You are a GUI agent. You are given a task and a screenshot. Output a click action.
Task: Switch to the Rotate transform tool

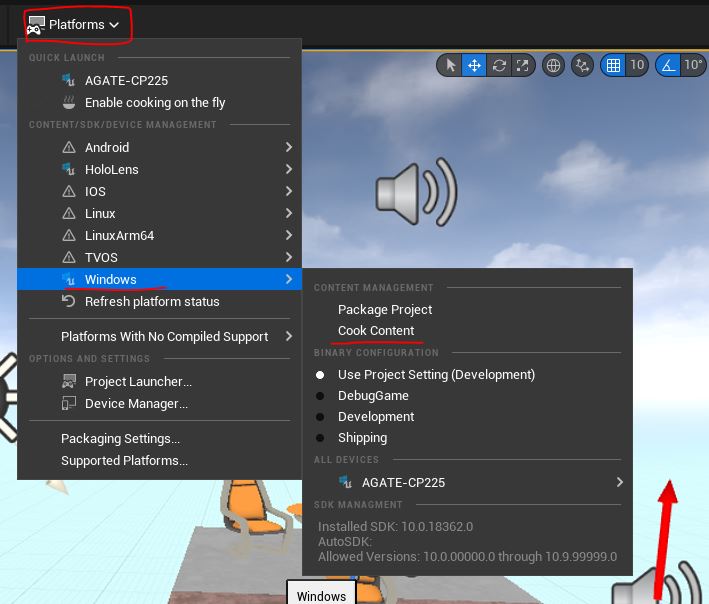499,66
